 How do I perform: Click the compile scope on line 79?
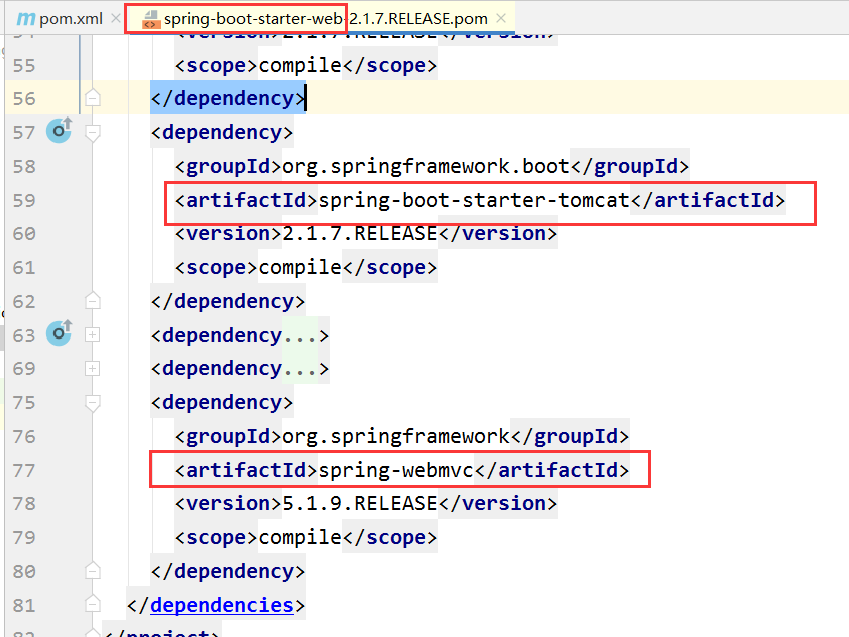tap(300, 537)
